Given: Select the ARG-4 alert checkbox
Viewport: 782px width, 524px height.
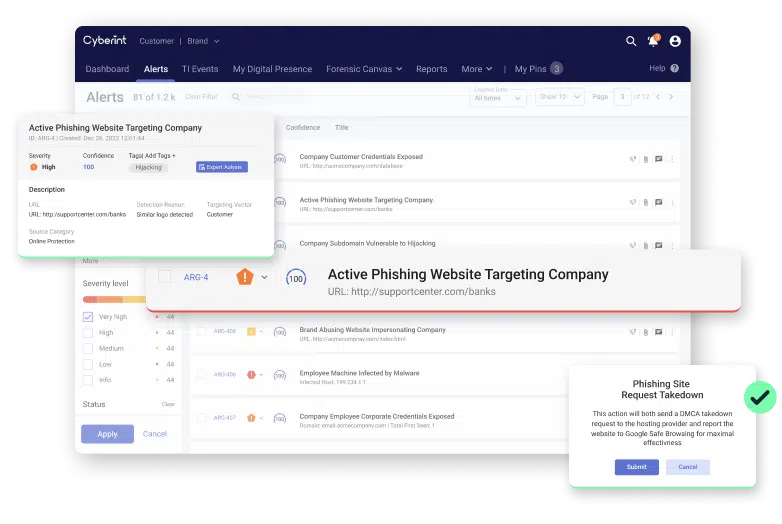Looking at the screenshot, I should 164,277.
